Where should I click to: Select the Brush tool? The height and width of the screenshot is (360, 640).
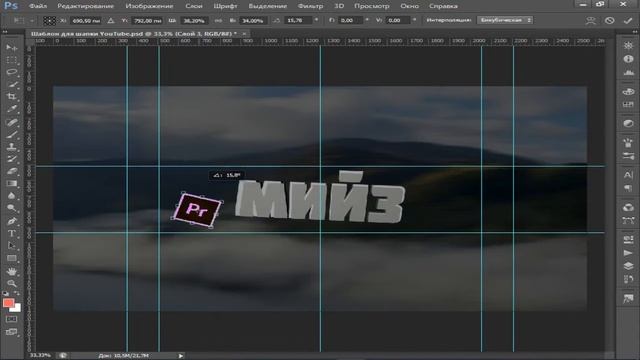[x=11, y=134]
